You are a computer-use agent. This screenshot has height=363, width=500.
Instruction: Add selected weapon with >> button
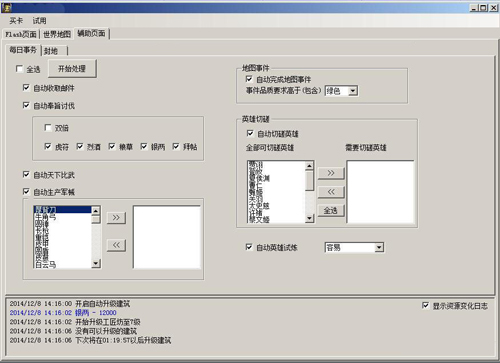coord(116,218)
